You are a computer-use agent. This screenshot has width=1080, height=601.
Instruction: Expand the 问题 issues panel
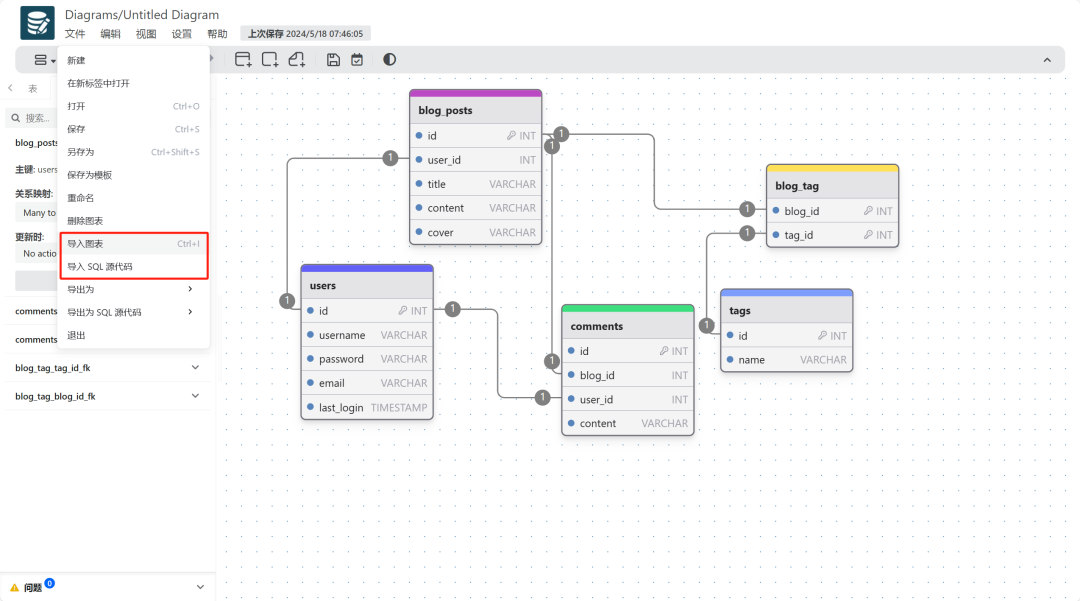click(x=199, y=587)
